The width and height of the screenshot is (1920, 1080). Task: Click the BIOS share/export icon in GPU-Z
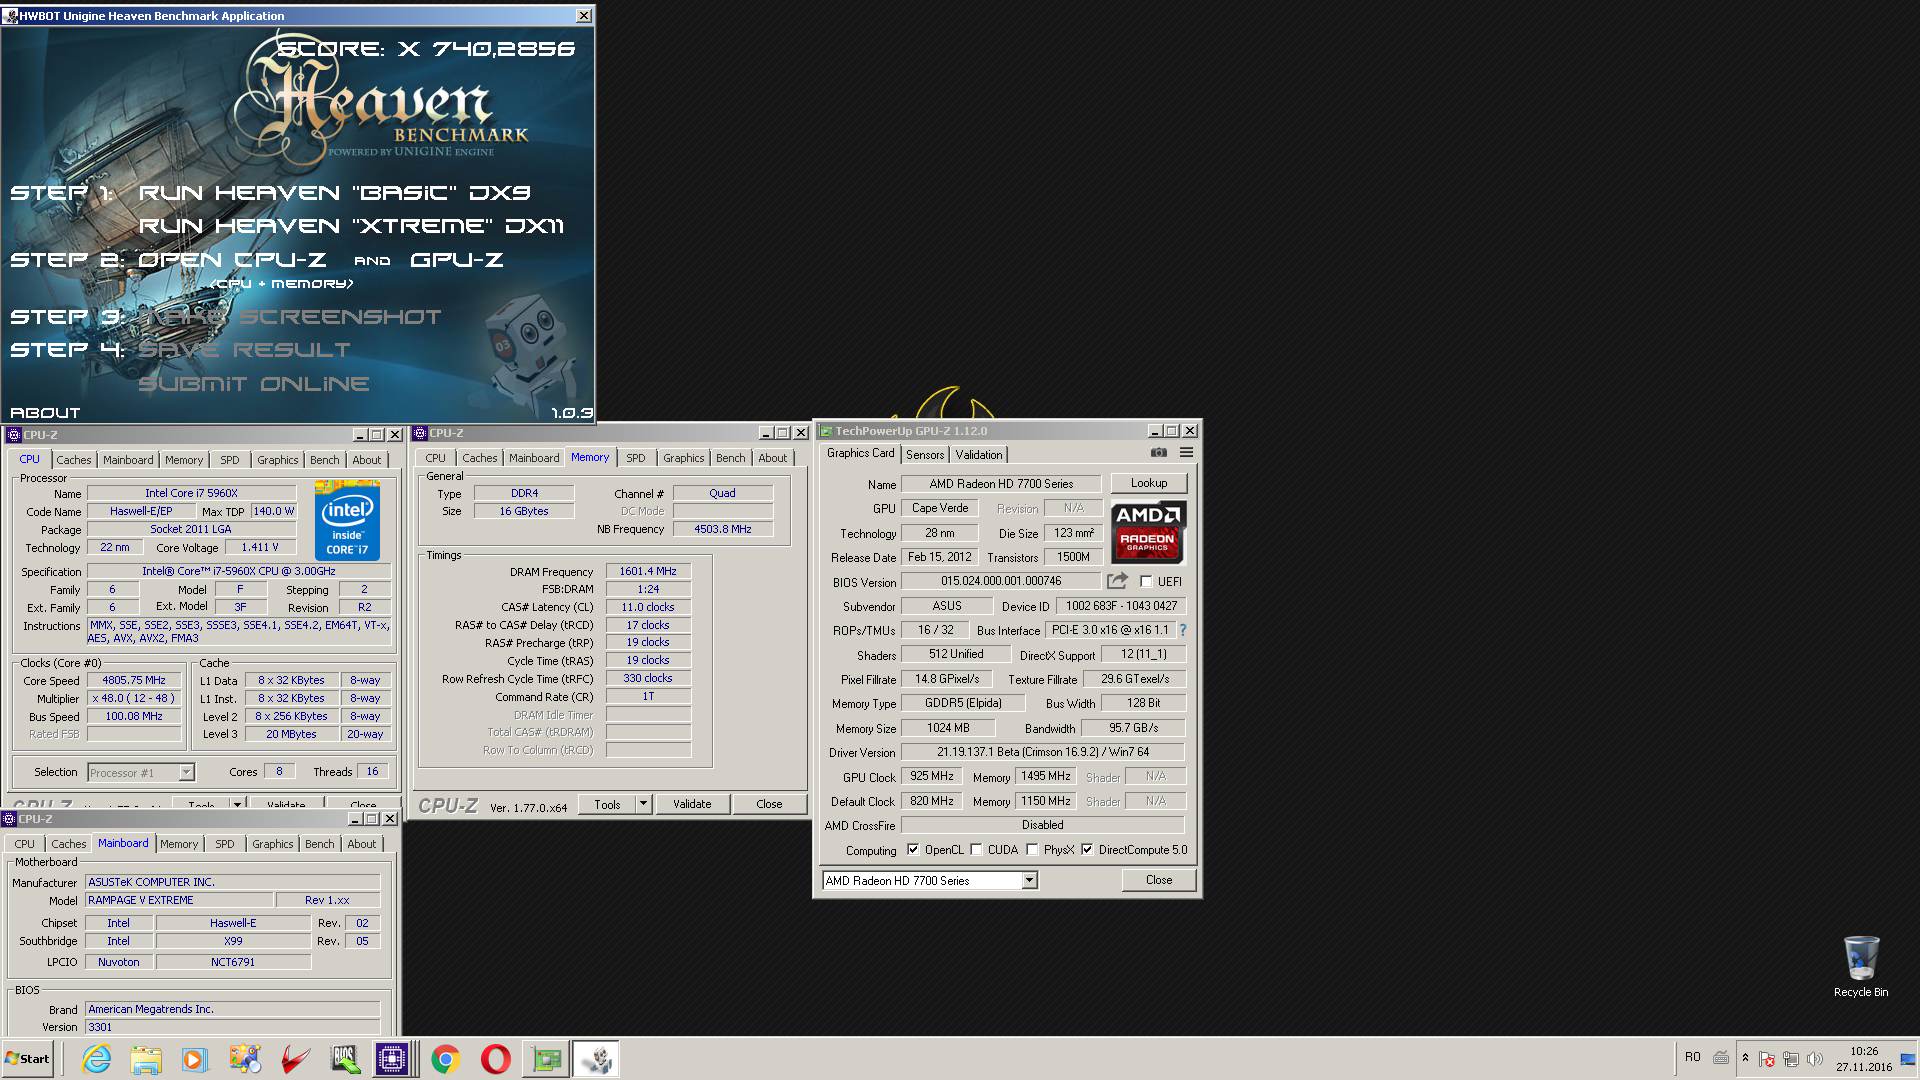pyautogui.click(x=1117, y=581)
